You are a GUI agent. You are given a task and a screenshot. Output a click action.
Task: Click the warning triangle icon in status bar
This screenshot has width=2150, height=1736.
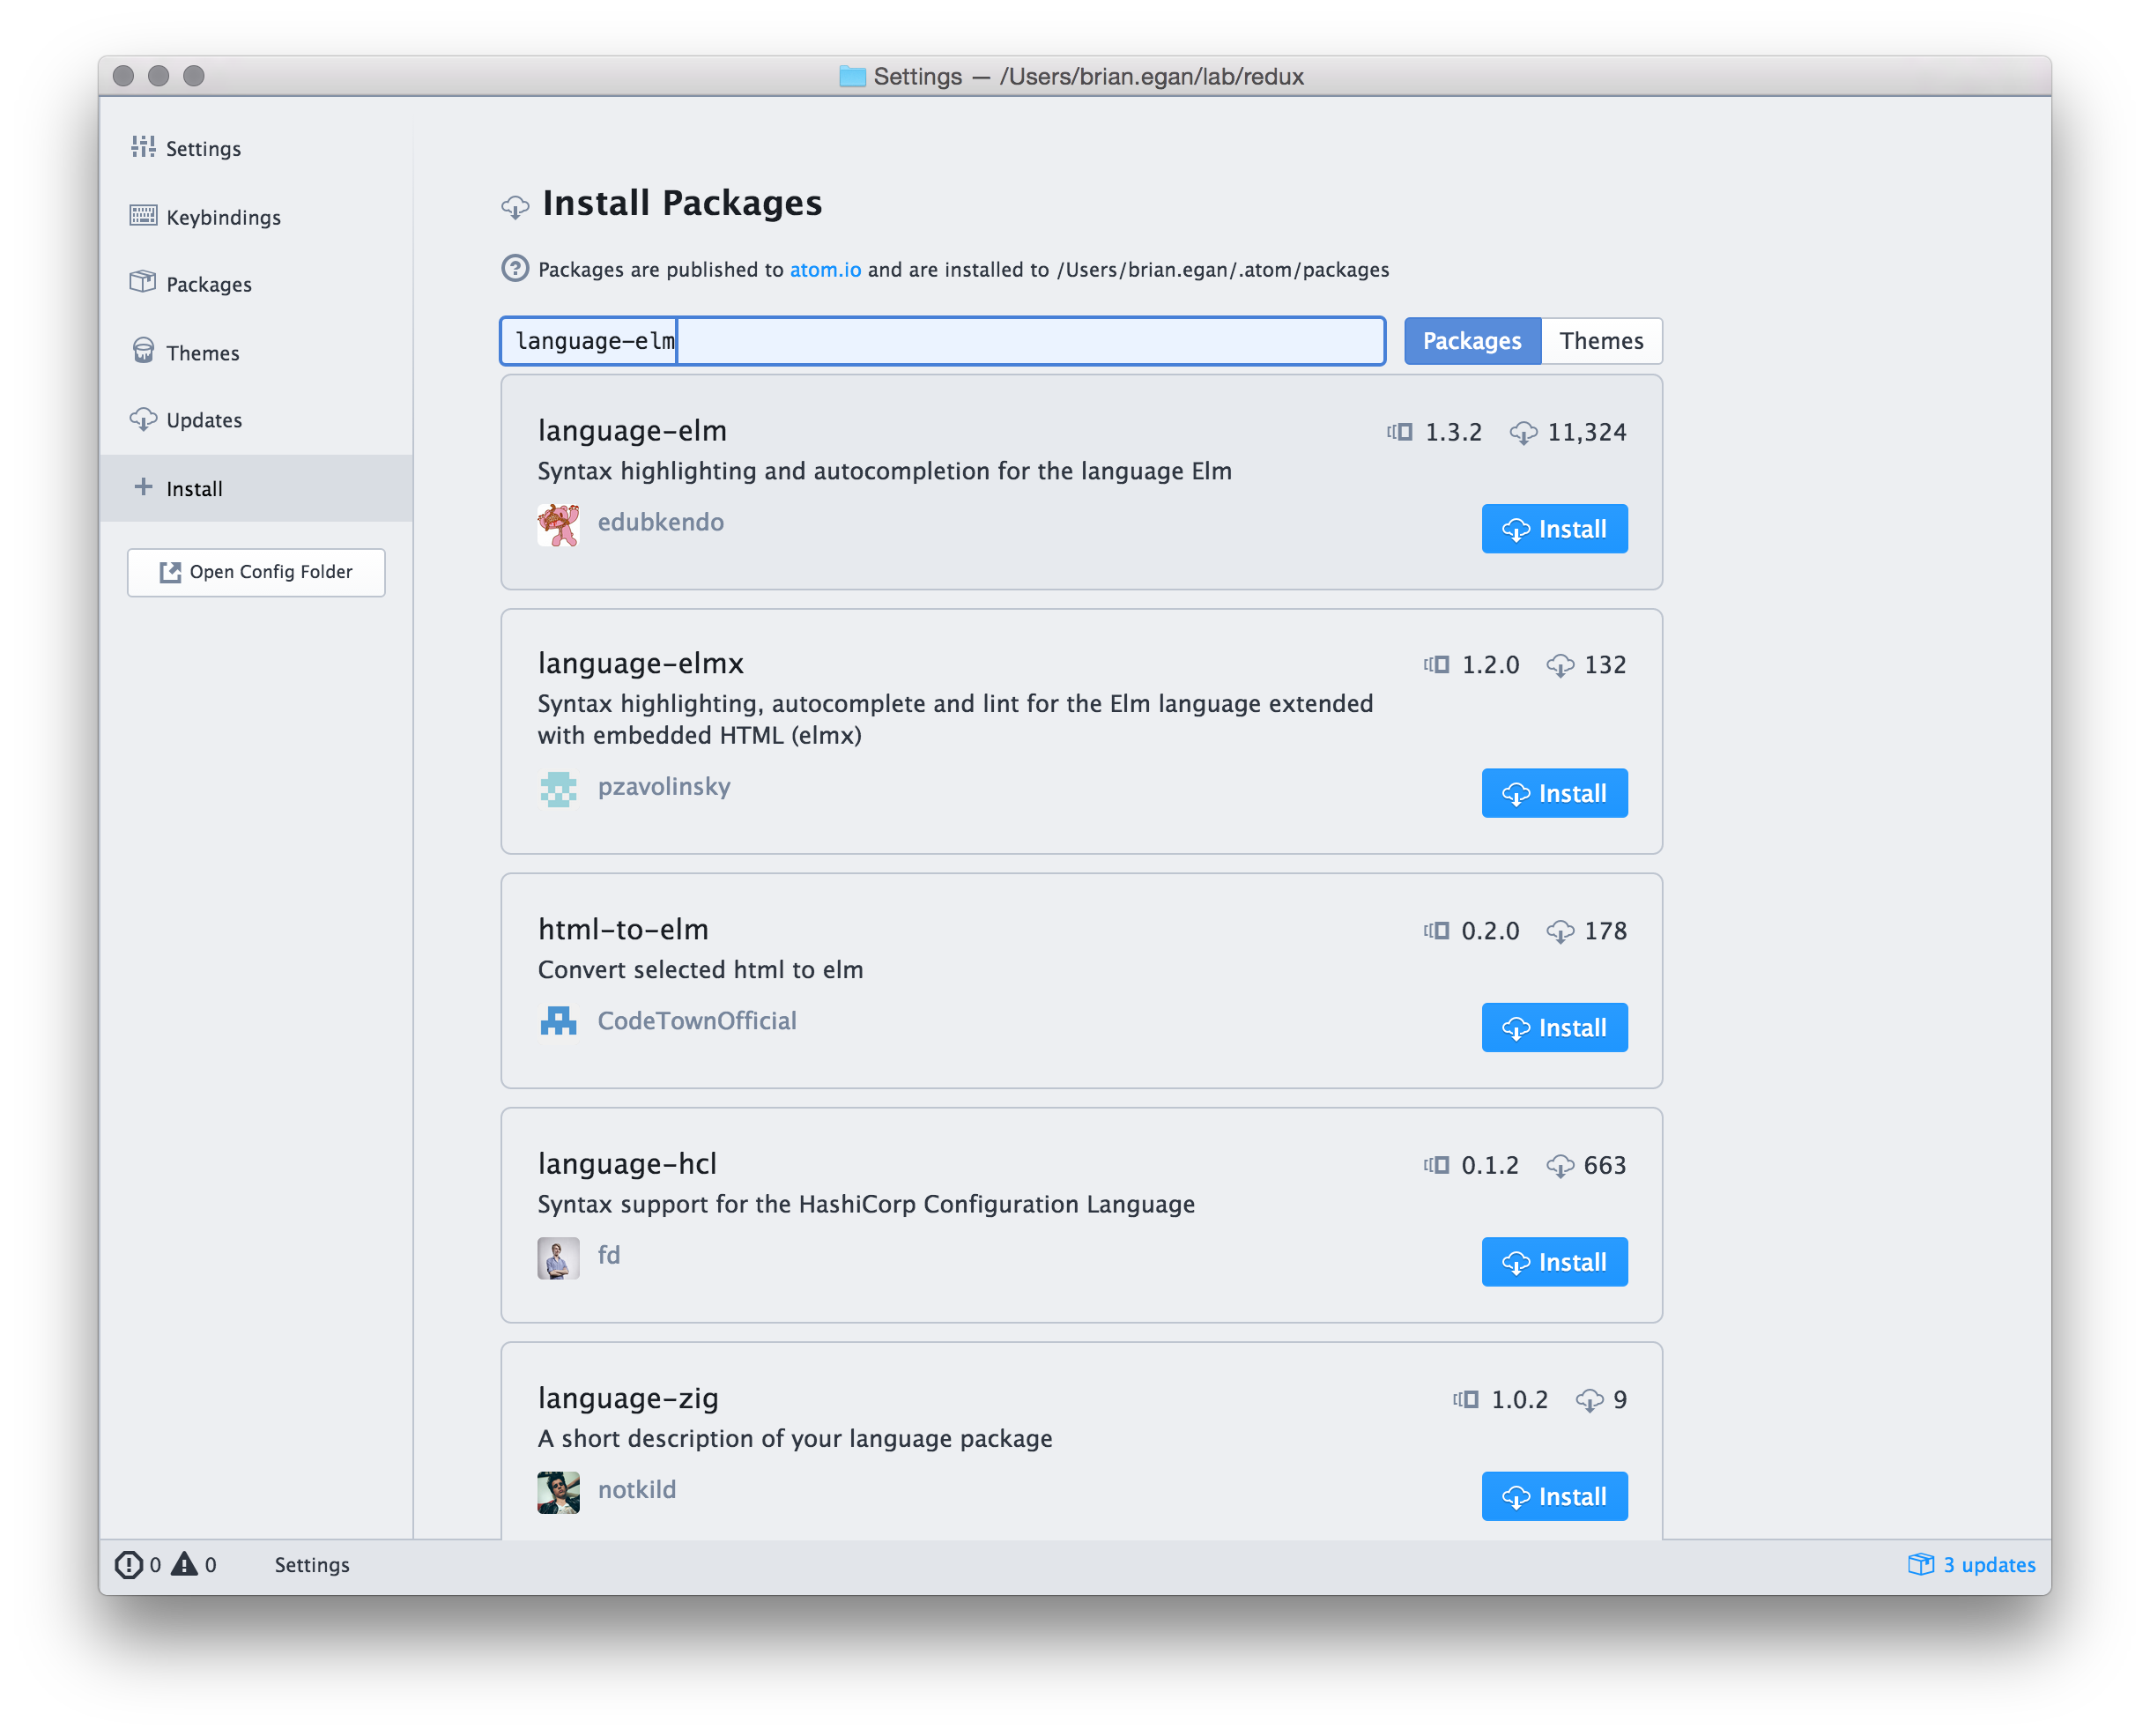coord(184,1564)
